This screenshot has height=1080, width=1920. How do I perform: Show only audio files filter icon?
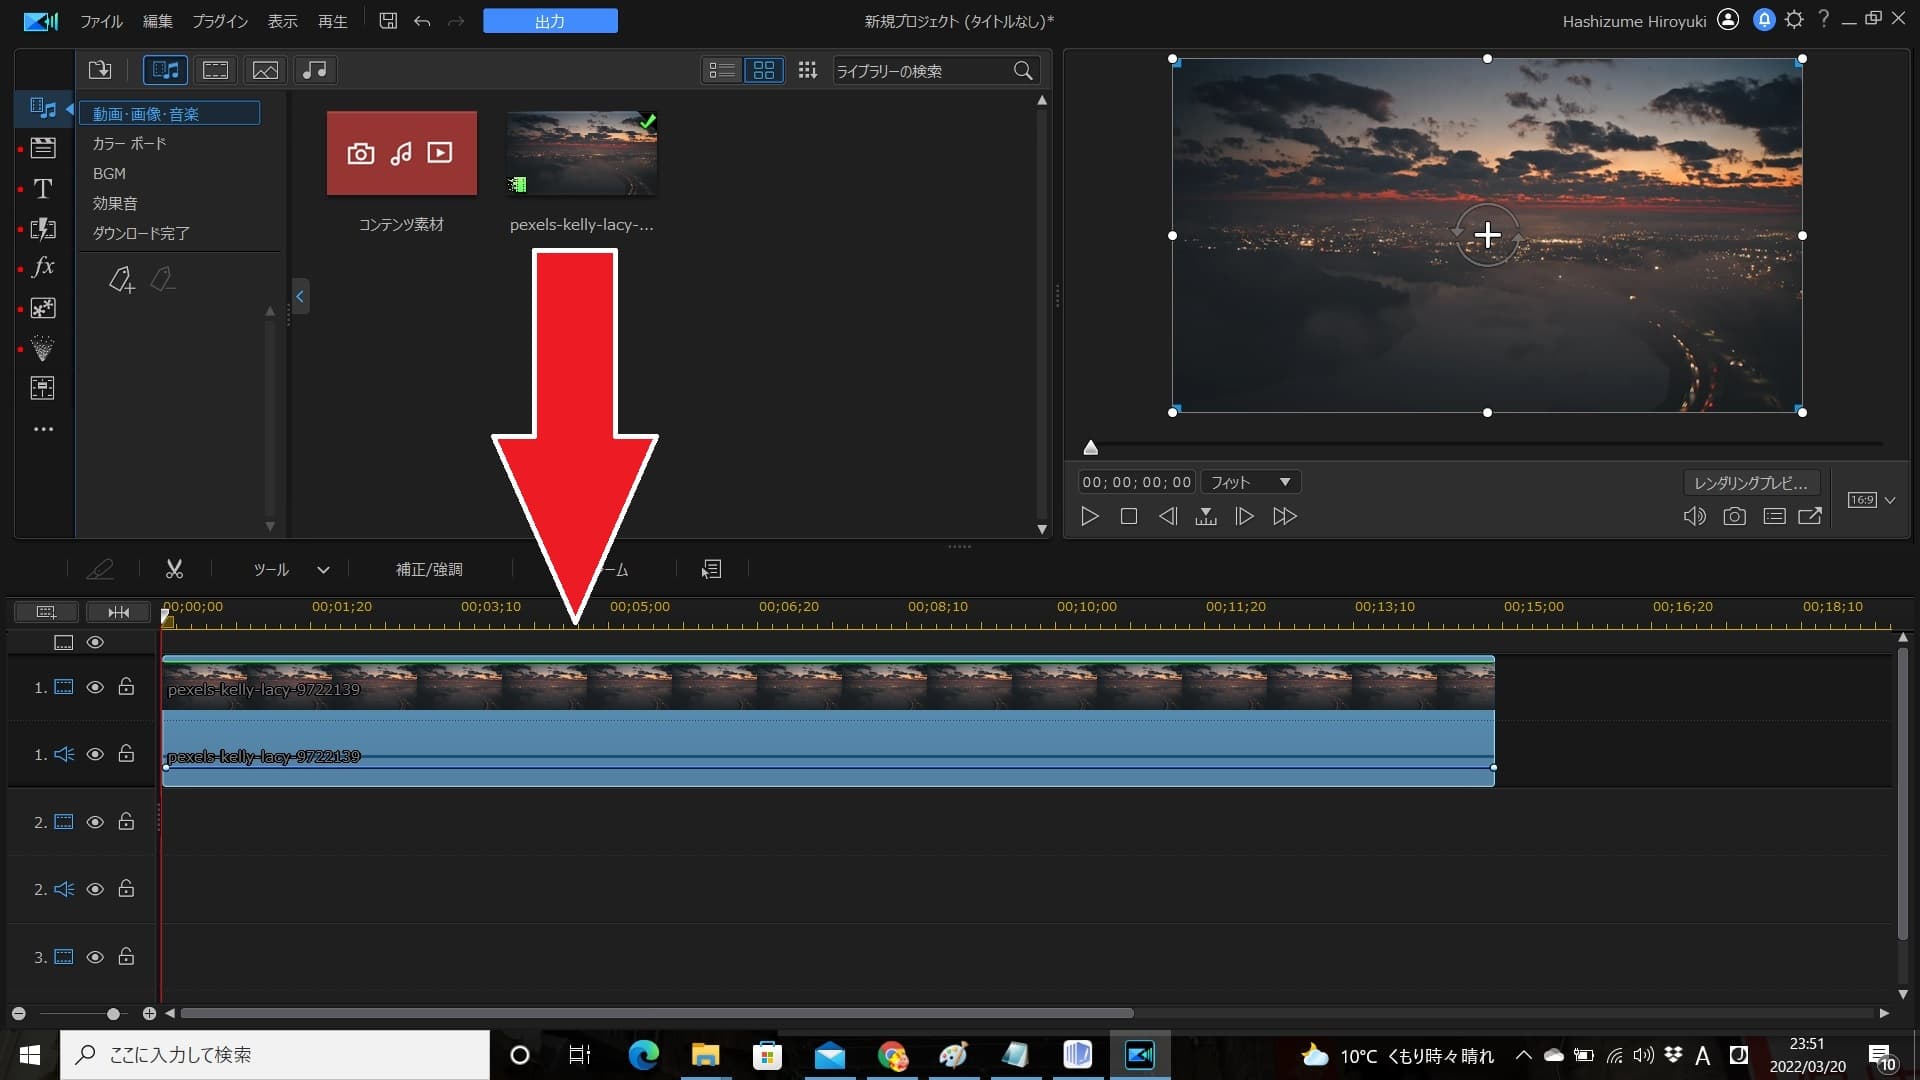314,70
